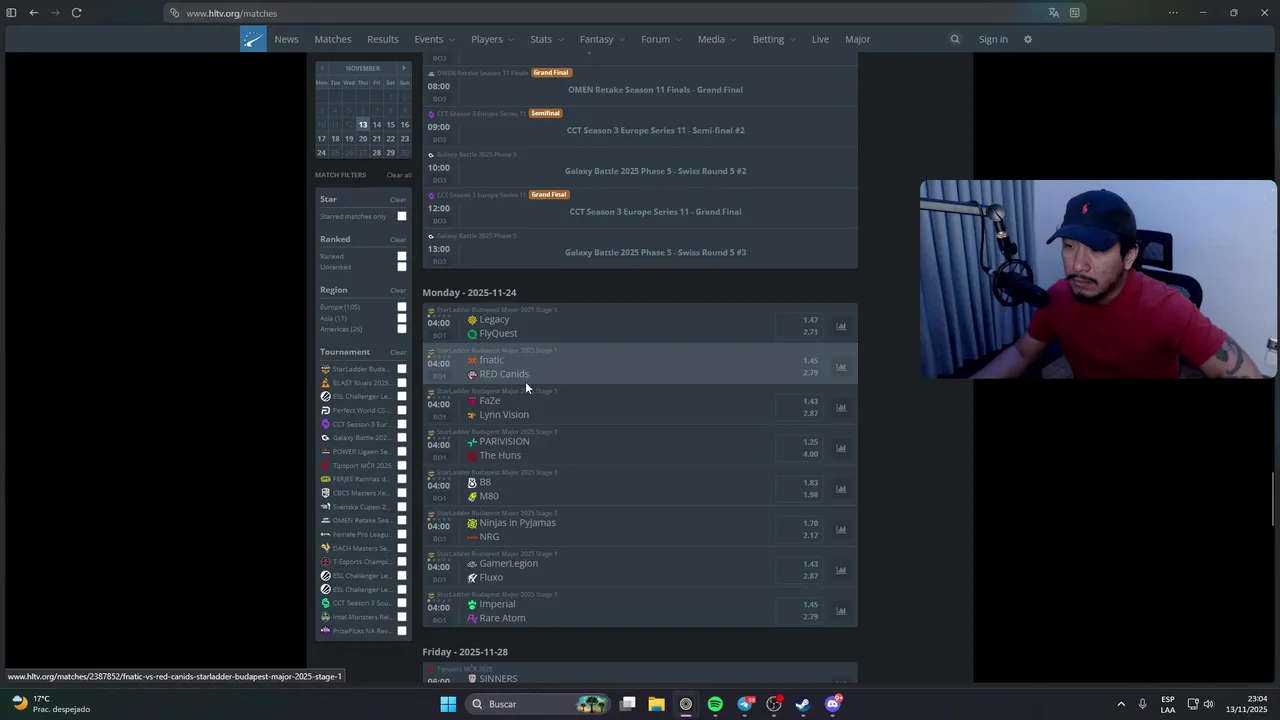Clear the Tournament filter
The width and height of the screenshot is (1280, 720).
click(398, 353)
